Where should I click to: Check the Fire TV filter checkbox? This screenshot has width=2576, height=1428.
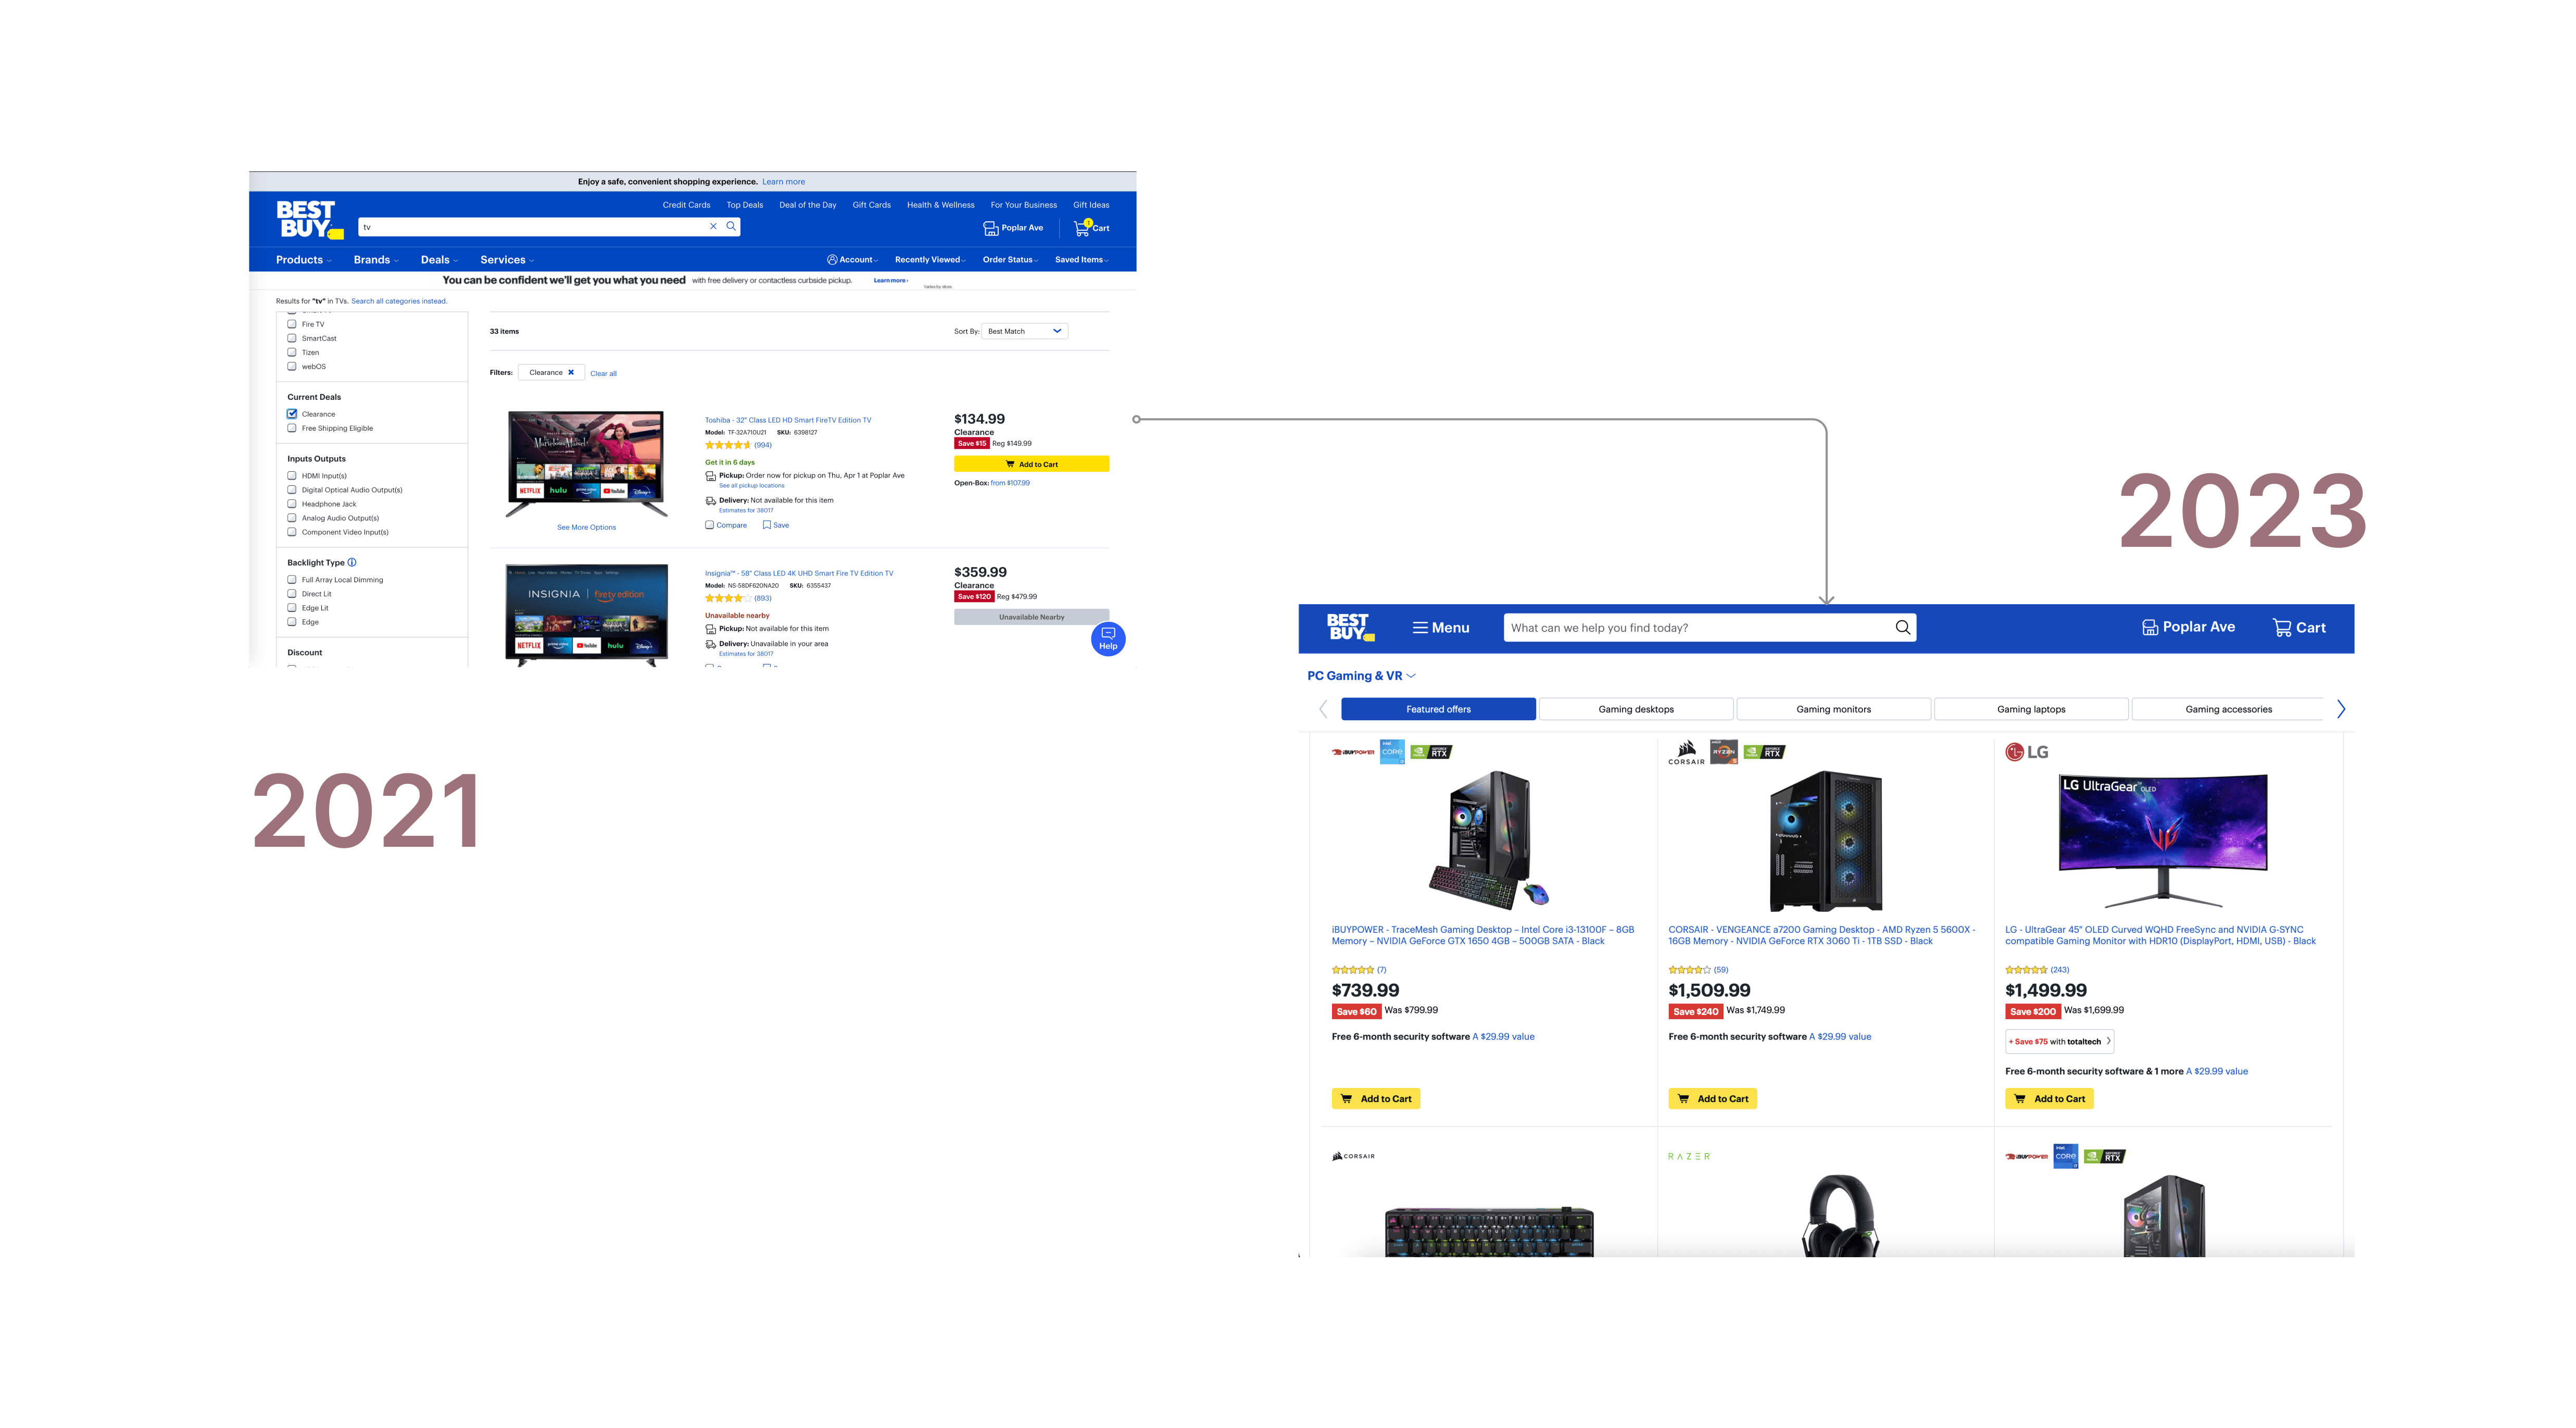click(292, 324)
